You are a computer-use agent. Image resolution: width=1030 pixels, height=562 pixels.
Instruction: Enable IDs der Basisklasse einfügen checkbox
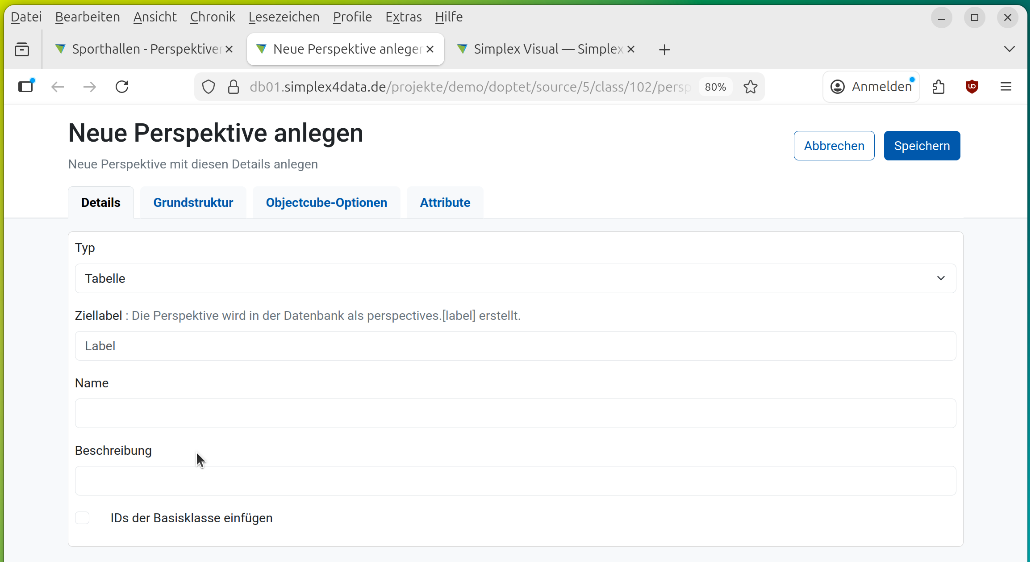point(83,518)
